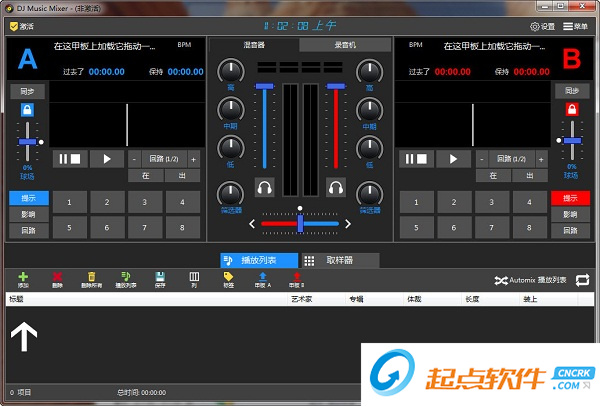Click the red X Delete icon
Screen dimensions: 600x406
tap(57, 280)
